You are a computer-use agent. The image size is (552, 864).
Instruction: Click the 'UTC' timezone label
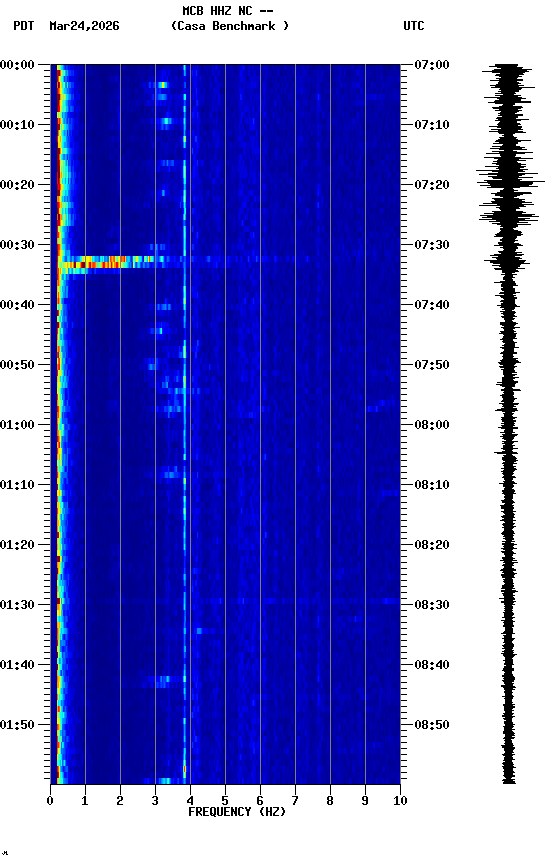(414, 26)
